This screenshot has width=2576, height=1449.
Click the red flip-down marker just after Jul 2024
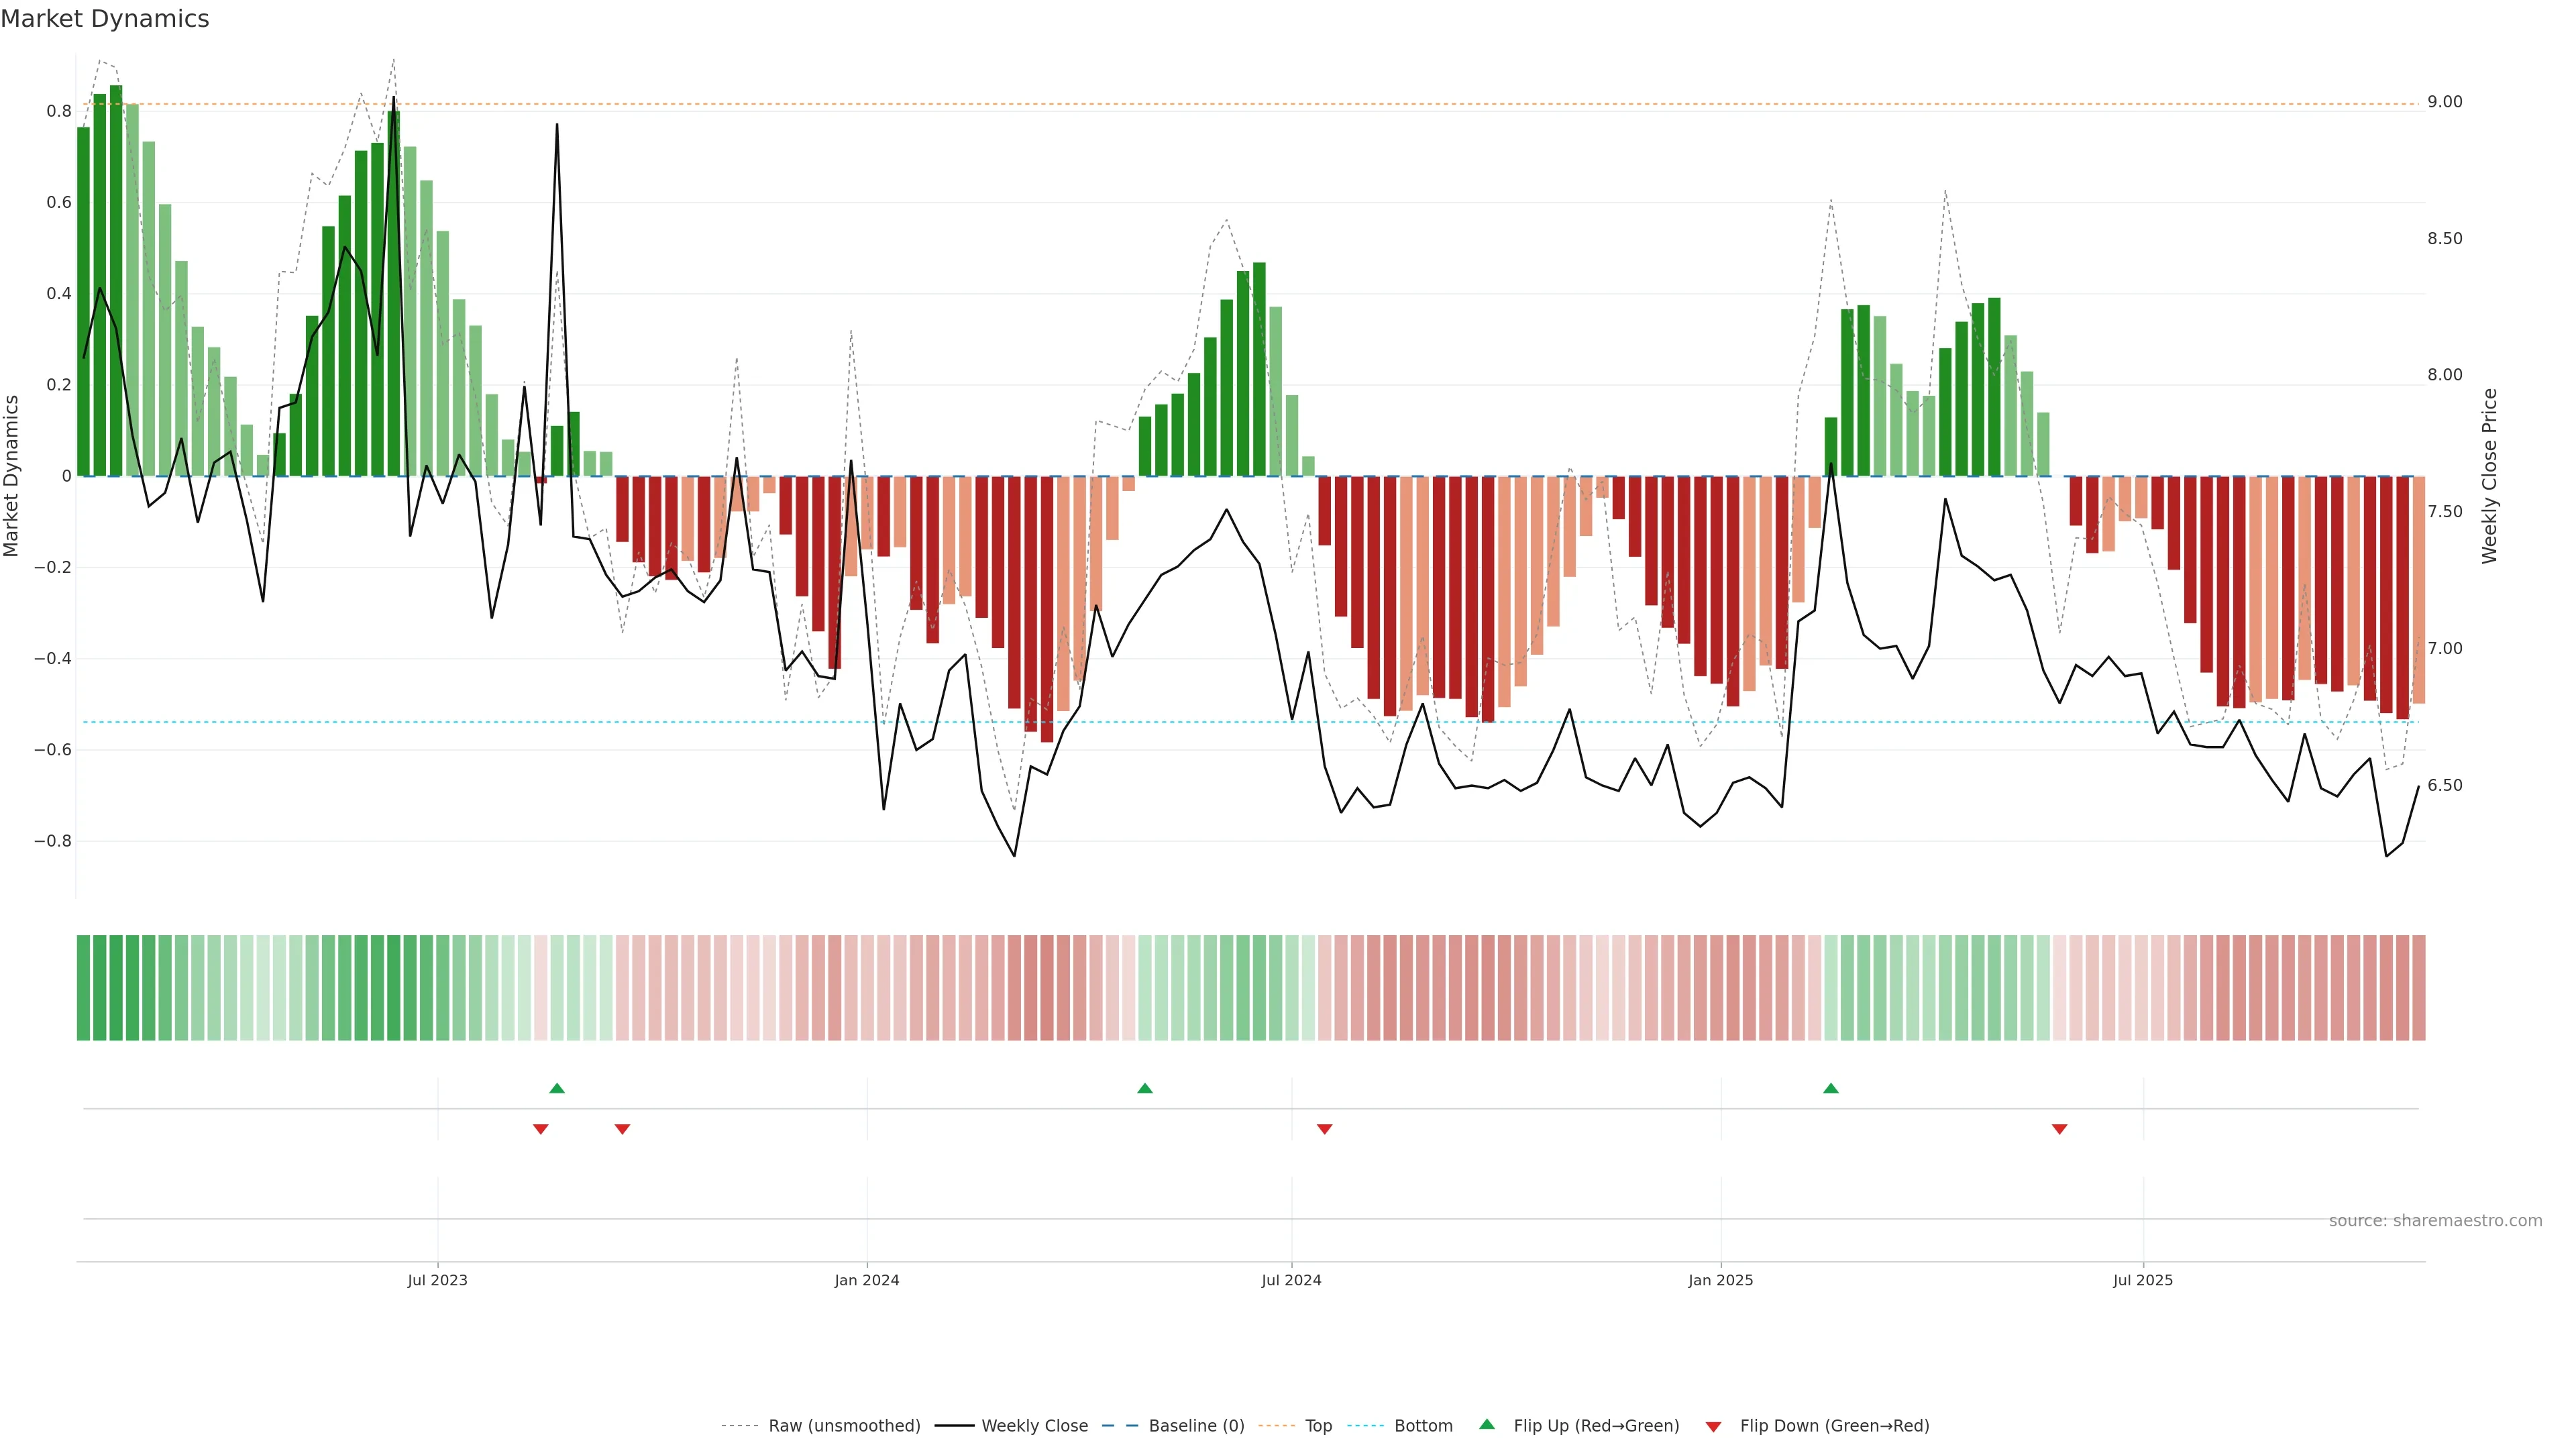click(1325, 1129)
